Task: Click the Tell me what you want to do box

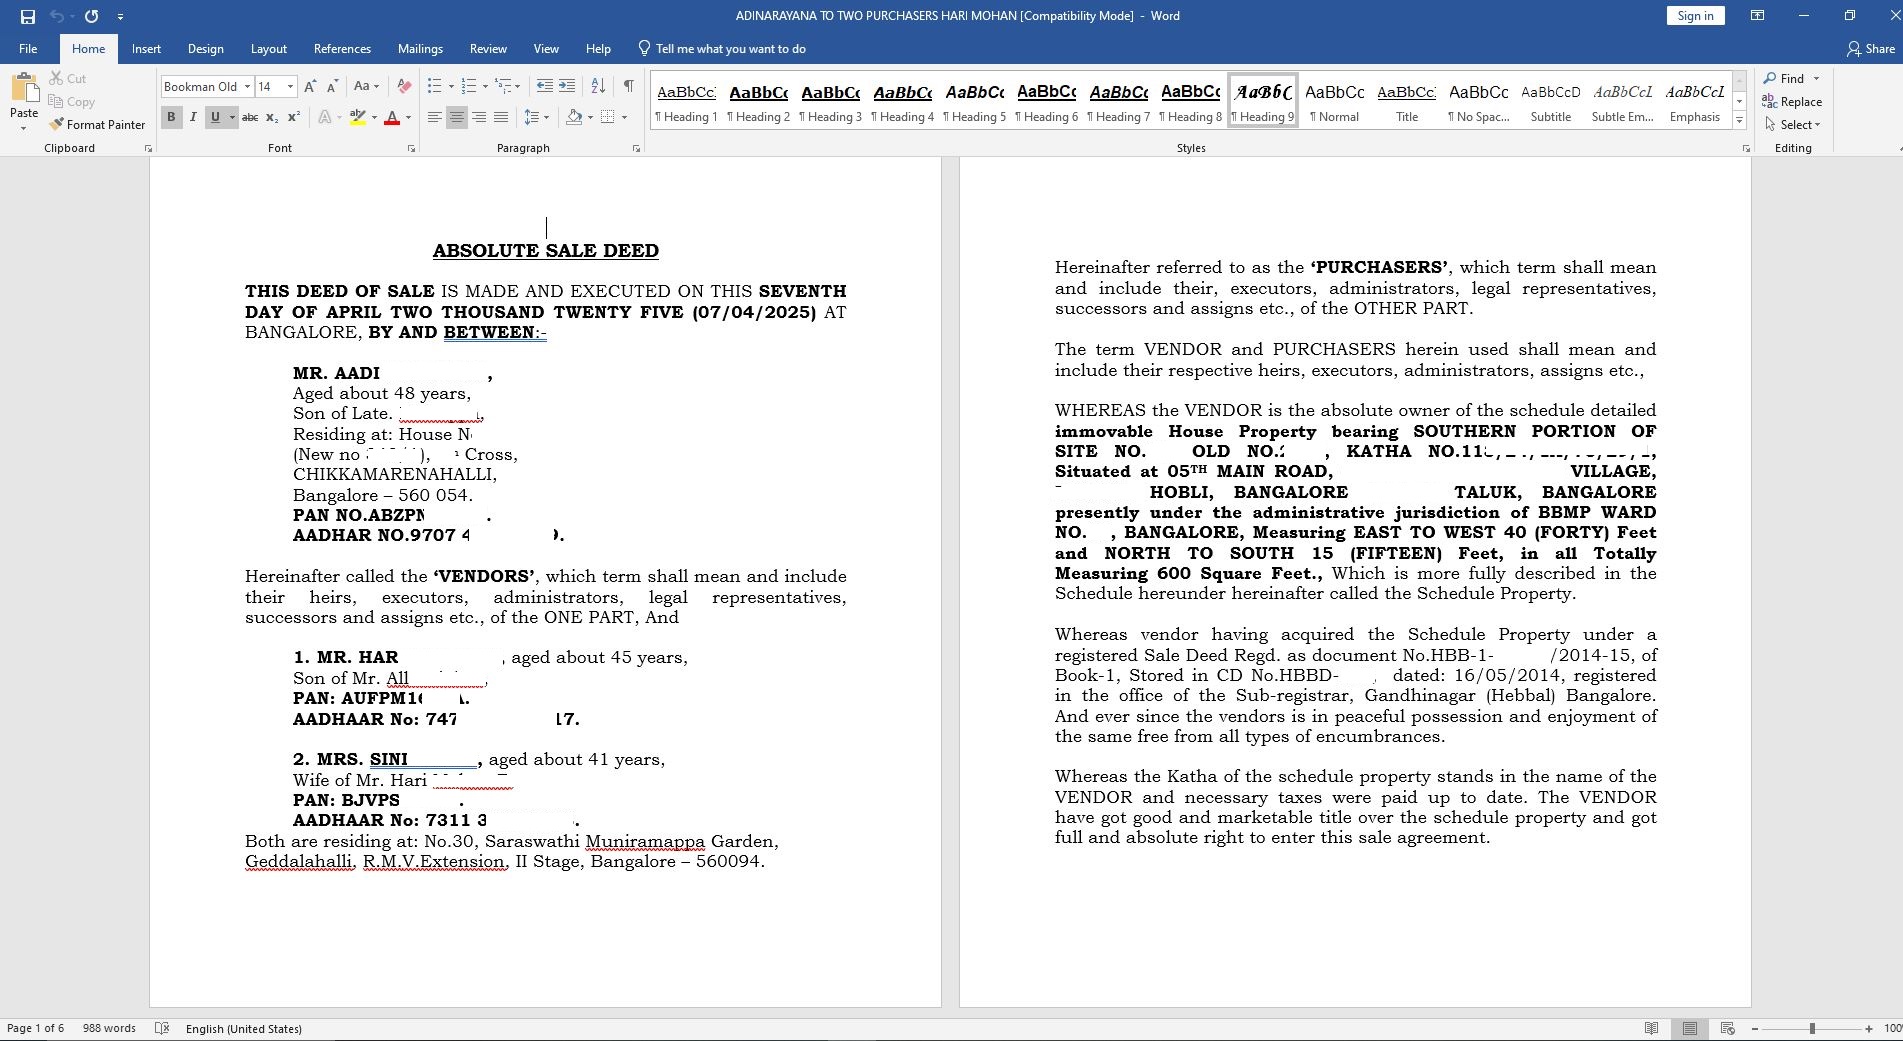Action: pyautogui.click(x=730, y=49)
